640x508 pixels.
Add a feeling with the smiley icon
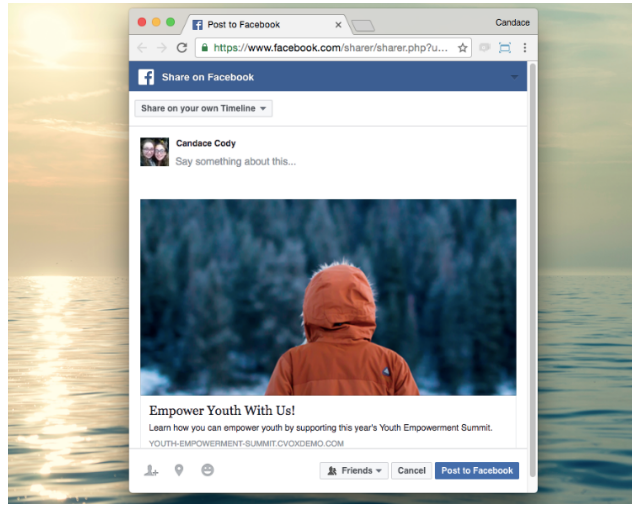(x=207, y=470)
